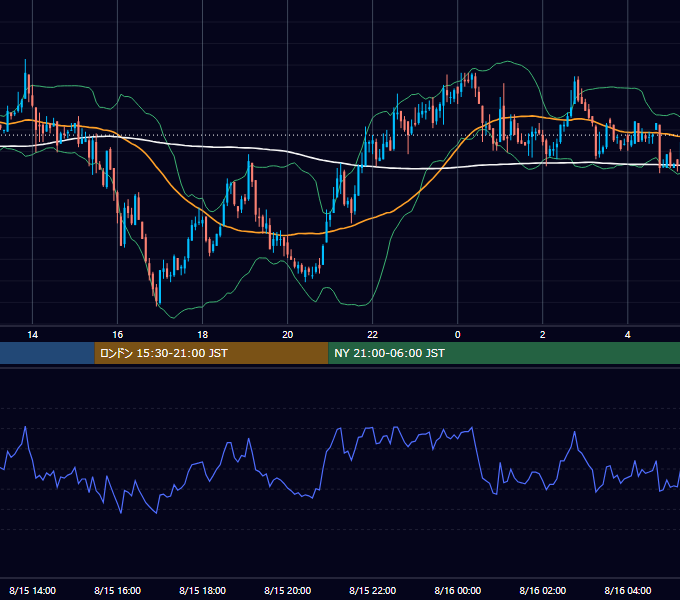Click the blue session bar before London

click(x=47, y=353)
